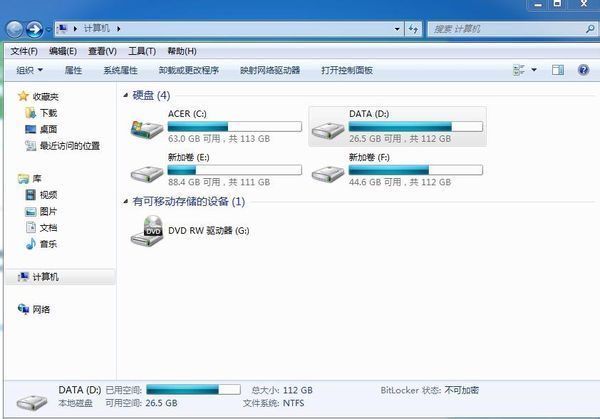Viewport: 600px width, 419px height.
Task: Go back with the Back arrow button
Action: (x=15, y=29)
